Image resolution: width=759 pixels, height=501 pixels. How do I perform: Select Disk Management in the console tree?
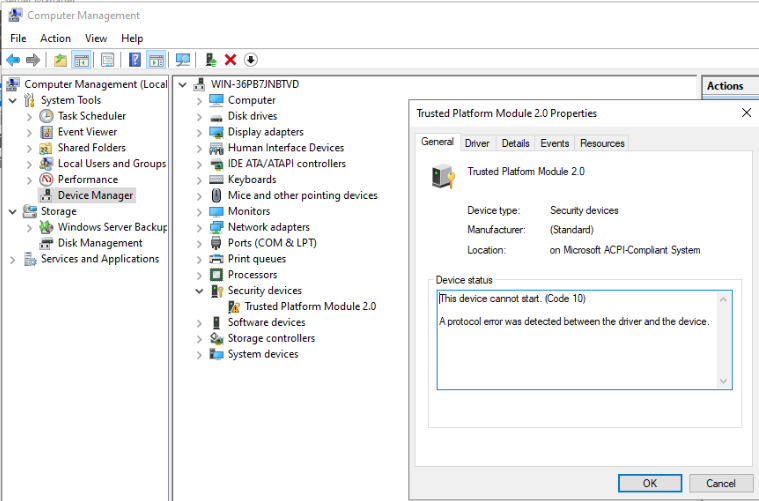(100, 243)
